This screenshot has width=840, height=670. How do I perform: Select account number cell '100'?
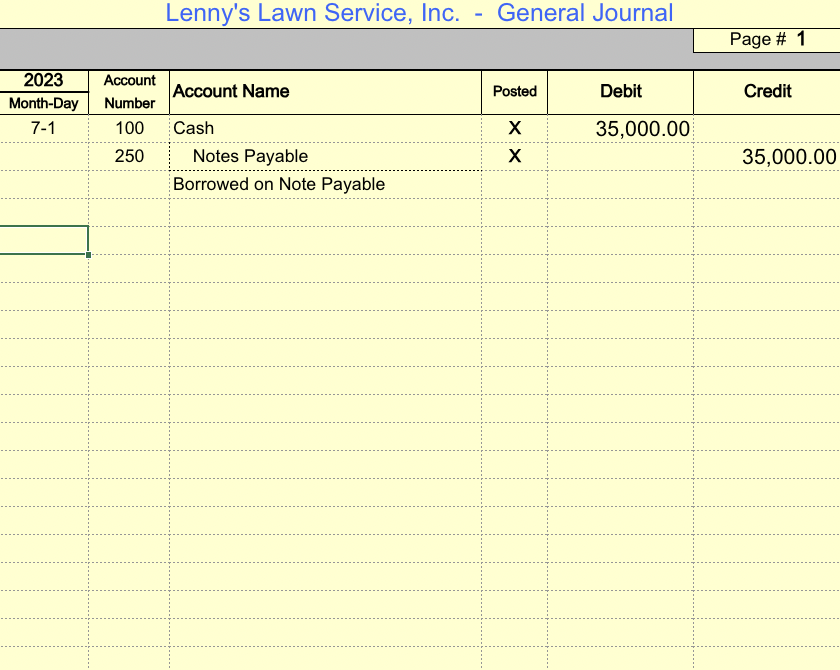(129, 129)
